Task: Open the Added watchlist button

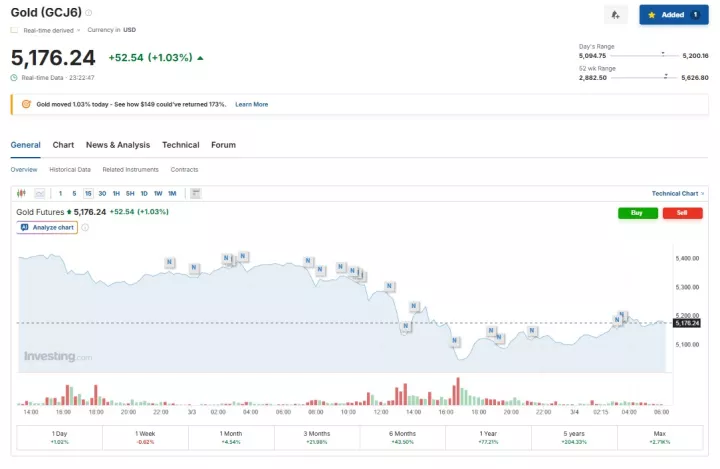Action: point(674,15)
